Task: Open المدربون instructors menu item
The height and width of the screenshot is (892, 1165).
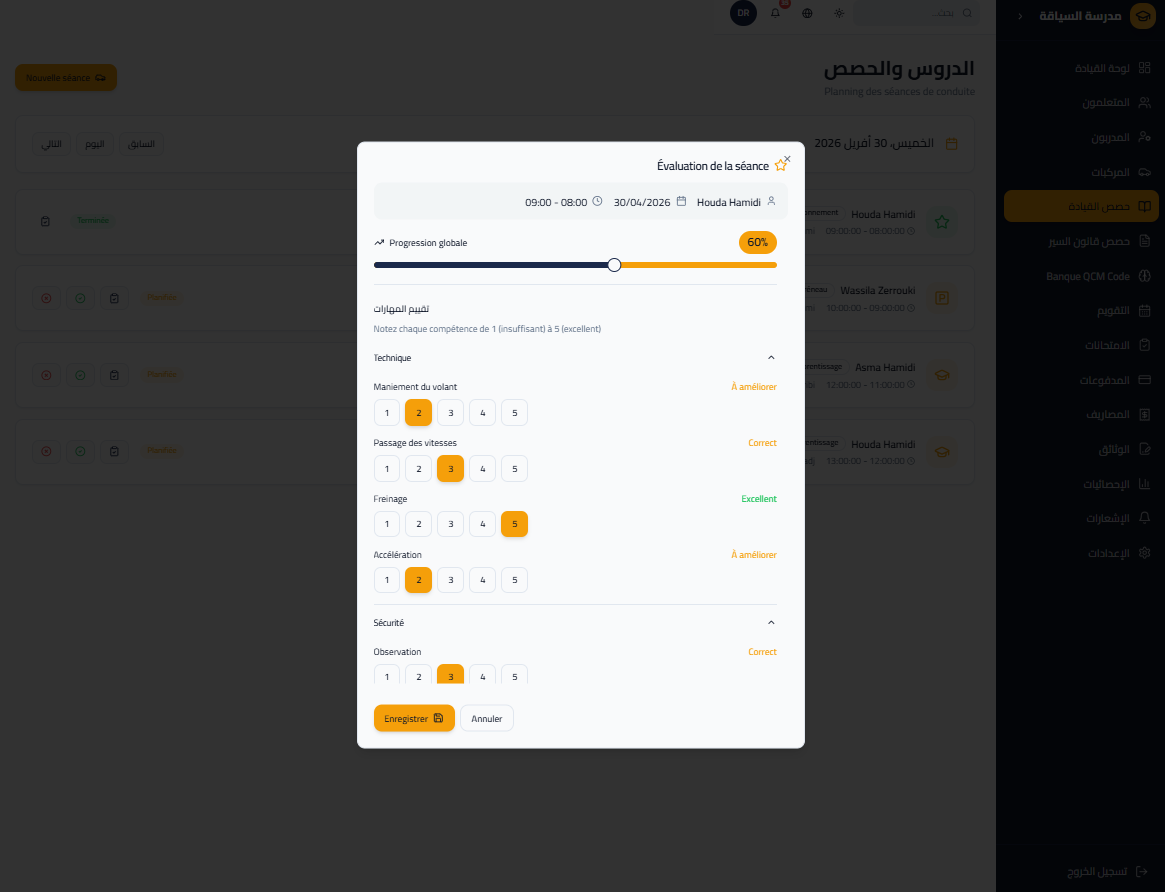Action: point(1081,137)
